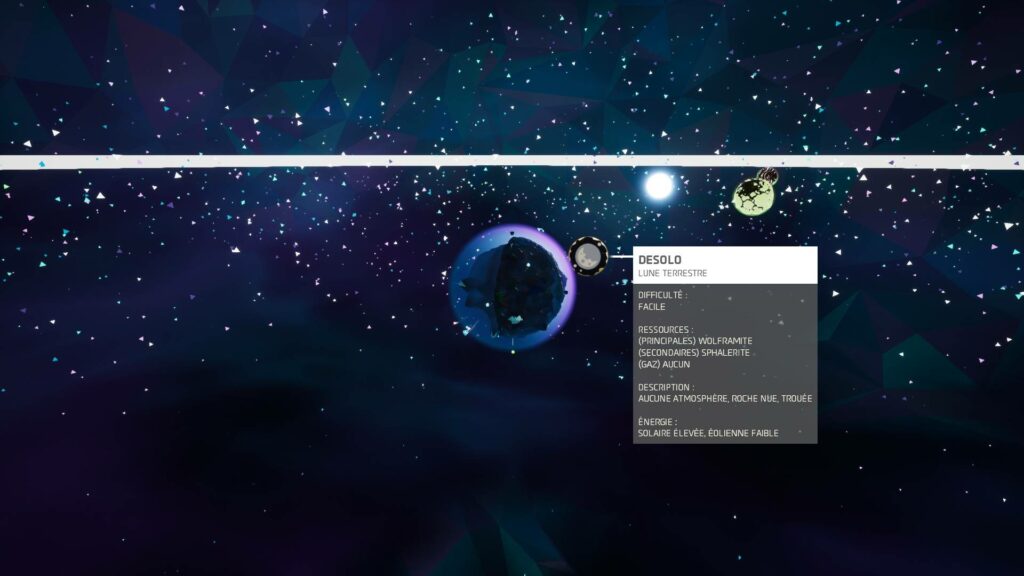Screen dimensions: 1024x576
Task: Click the DESOLO title in info panel
Action: [659, 260]
